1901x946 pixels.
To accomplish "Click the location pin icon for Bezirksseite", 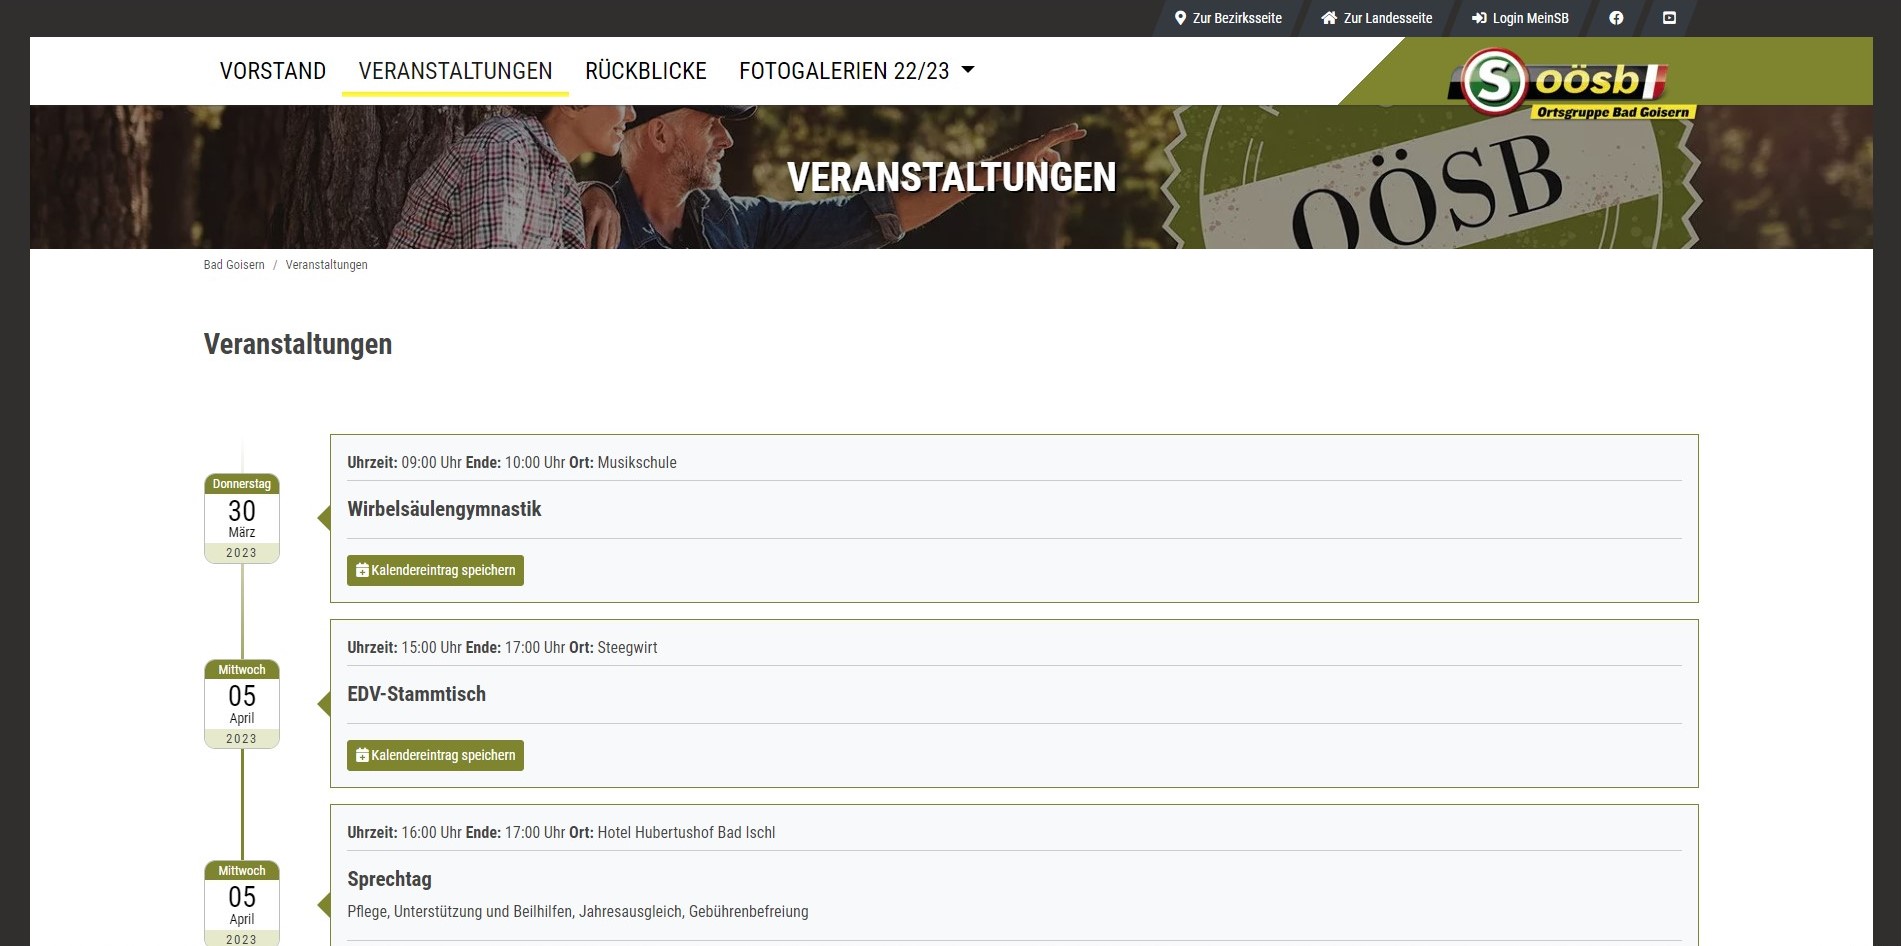I will coord(1180,18).
